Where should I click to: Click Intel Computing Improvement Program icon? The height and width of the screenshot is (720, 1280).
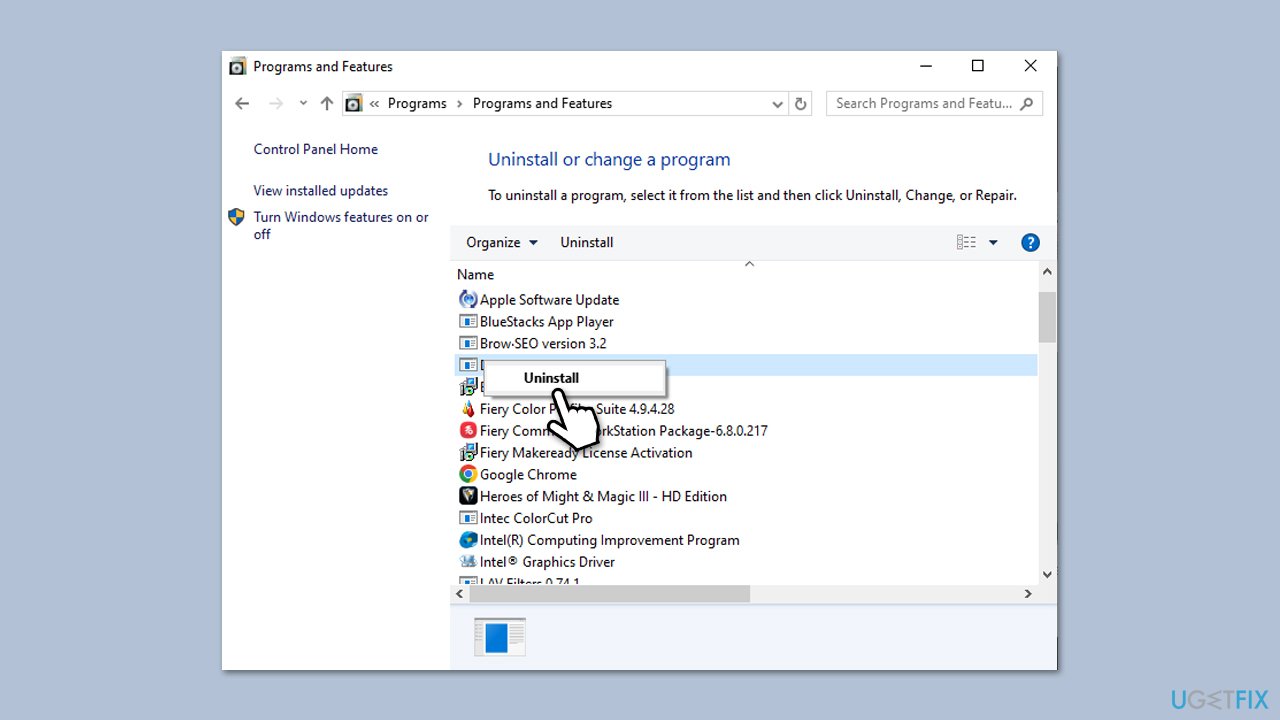[x=468, y=540]
